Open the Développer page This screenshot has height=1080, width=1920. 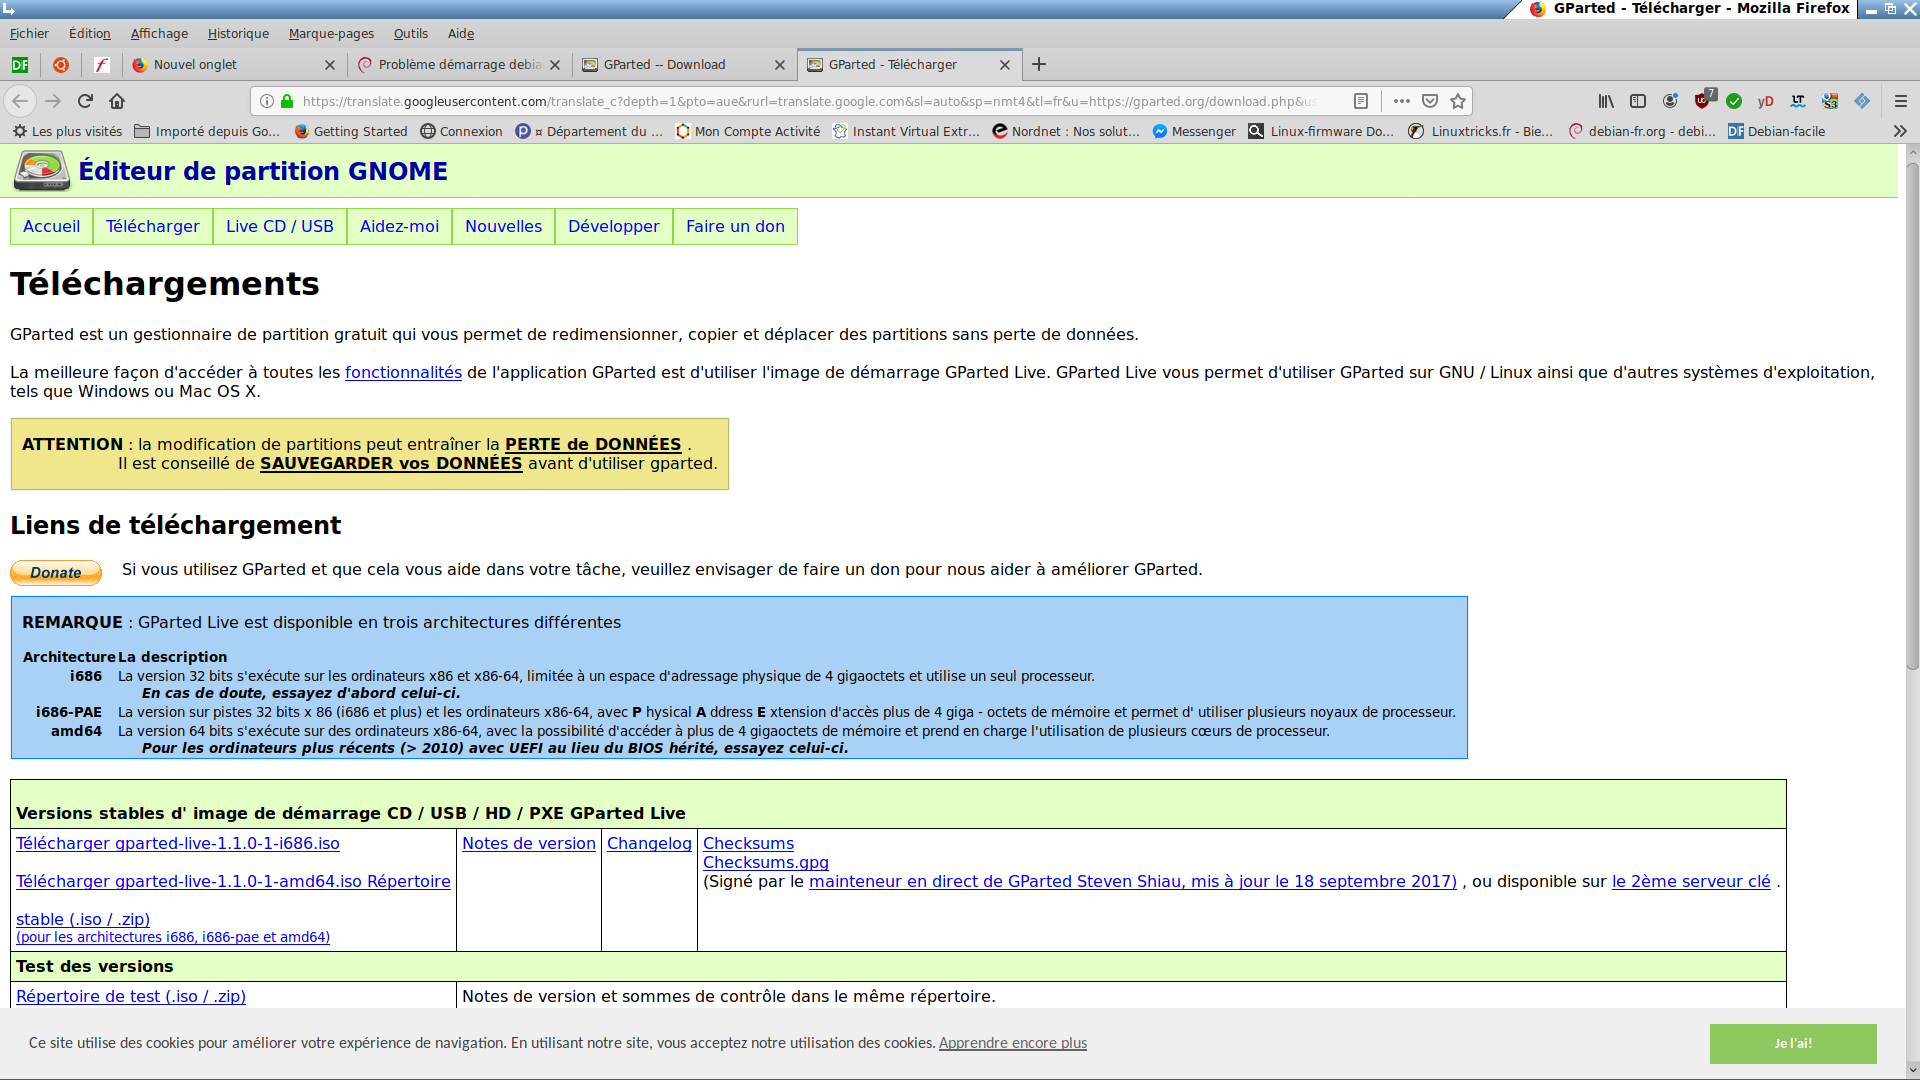point(614,227)
